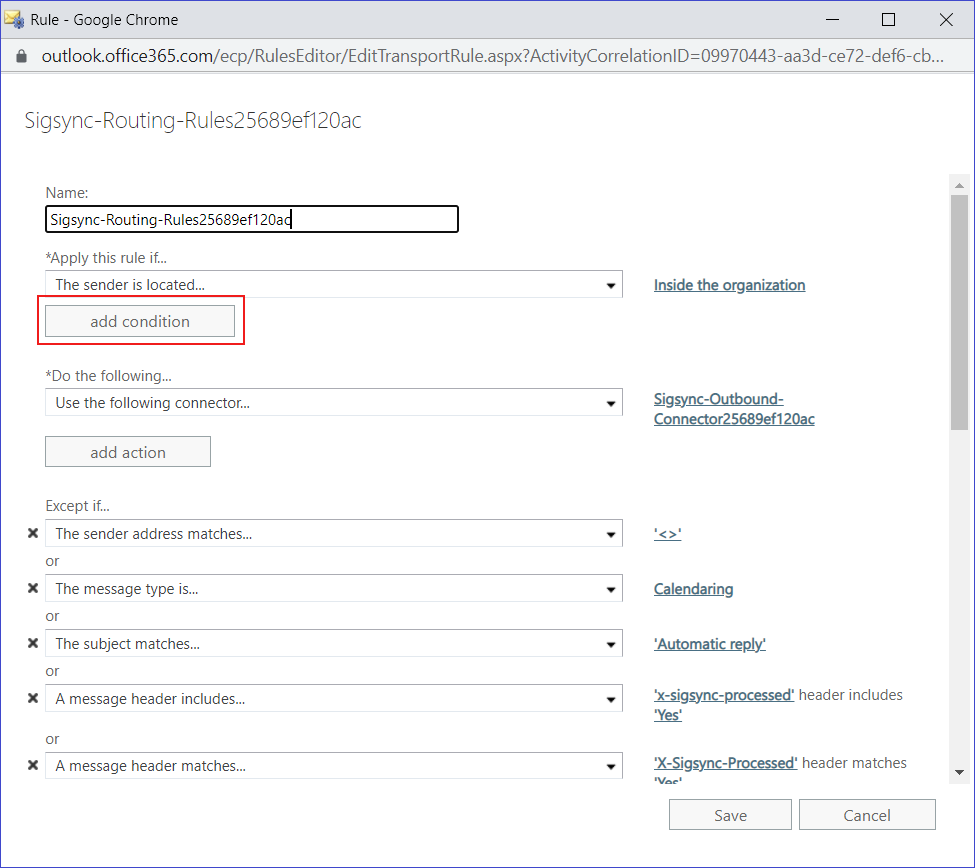Delete the 'subject matches' exception row
975x868 pixels.
point(33,645)
